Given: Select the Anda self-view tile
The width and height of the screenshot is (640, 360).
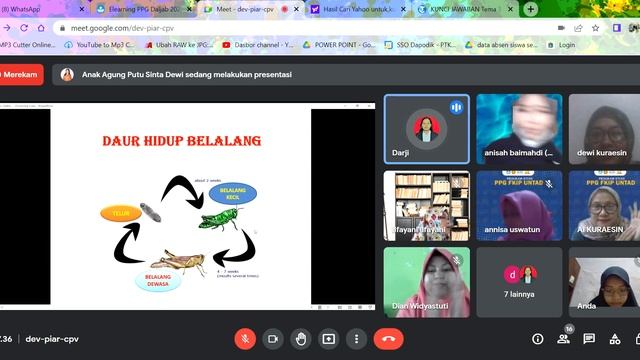Looking at the screenshot, I should point(604,282).
